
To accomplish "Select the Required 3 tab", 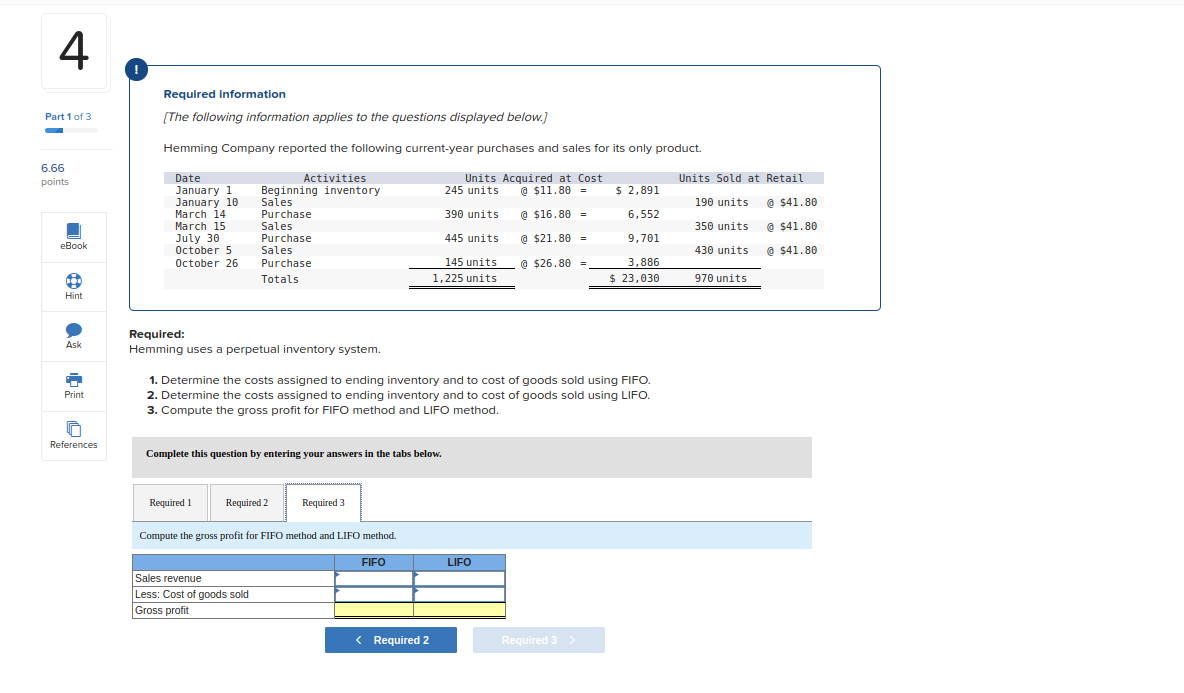I will coord(323,503).
